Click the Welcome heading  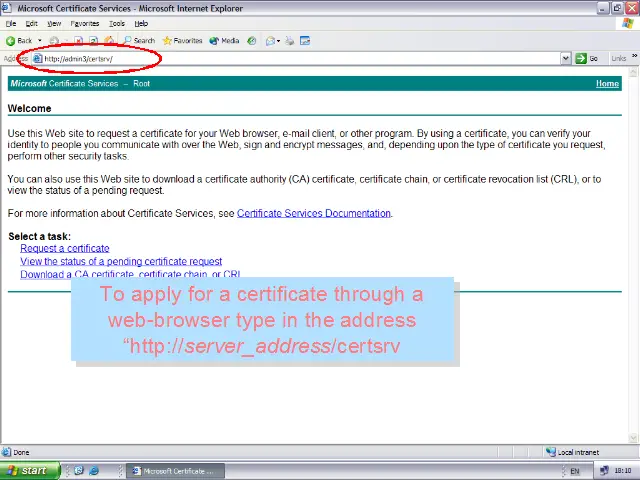29,109
